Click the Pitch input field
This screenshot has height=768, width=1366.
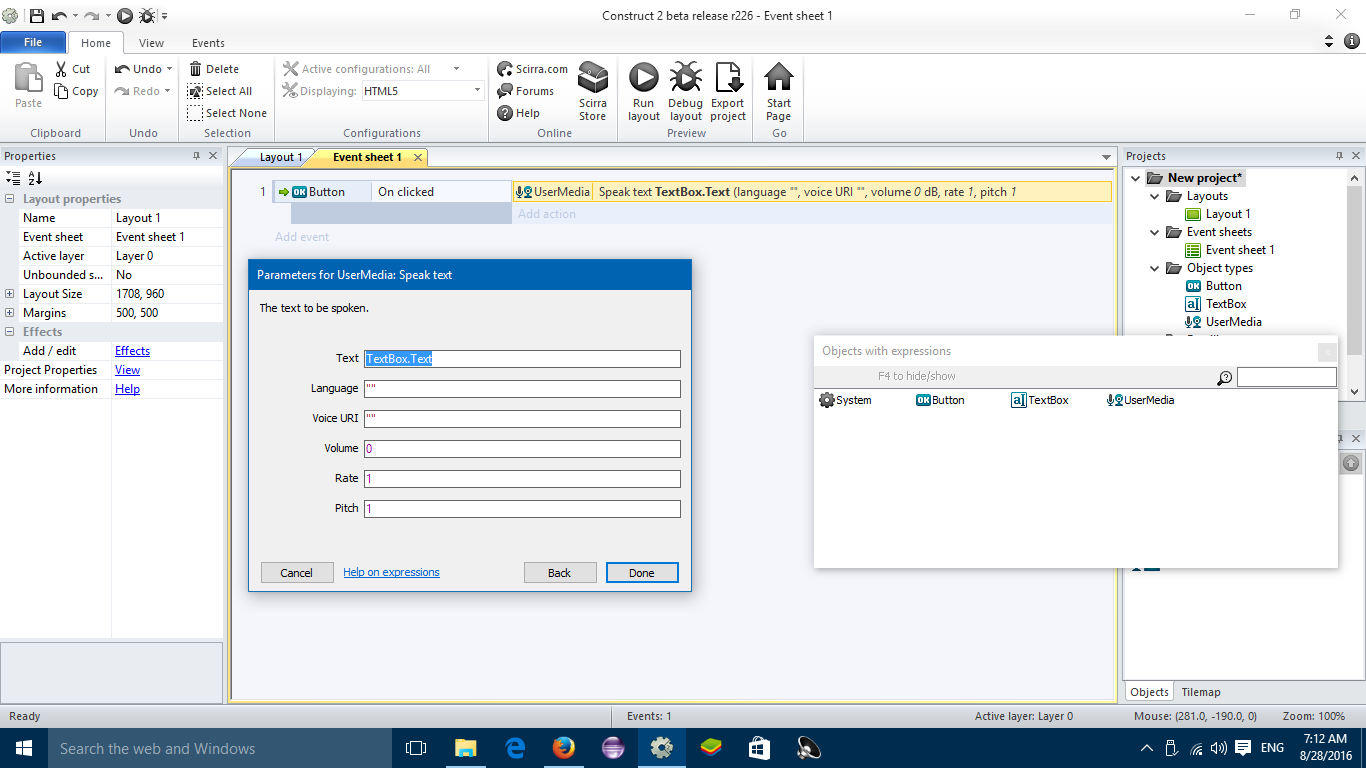[522, 509]
